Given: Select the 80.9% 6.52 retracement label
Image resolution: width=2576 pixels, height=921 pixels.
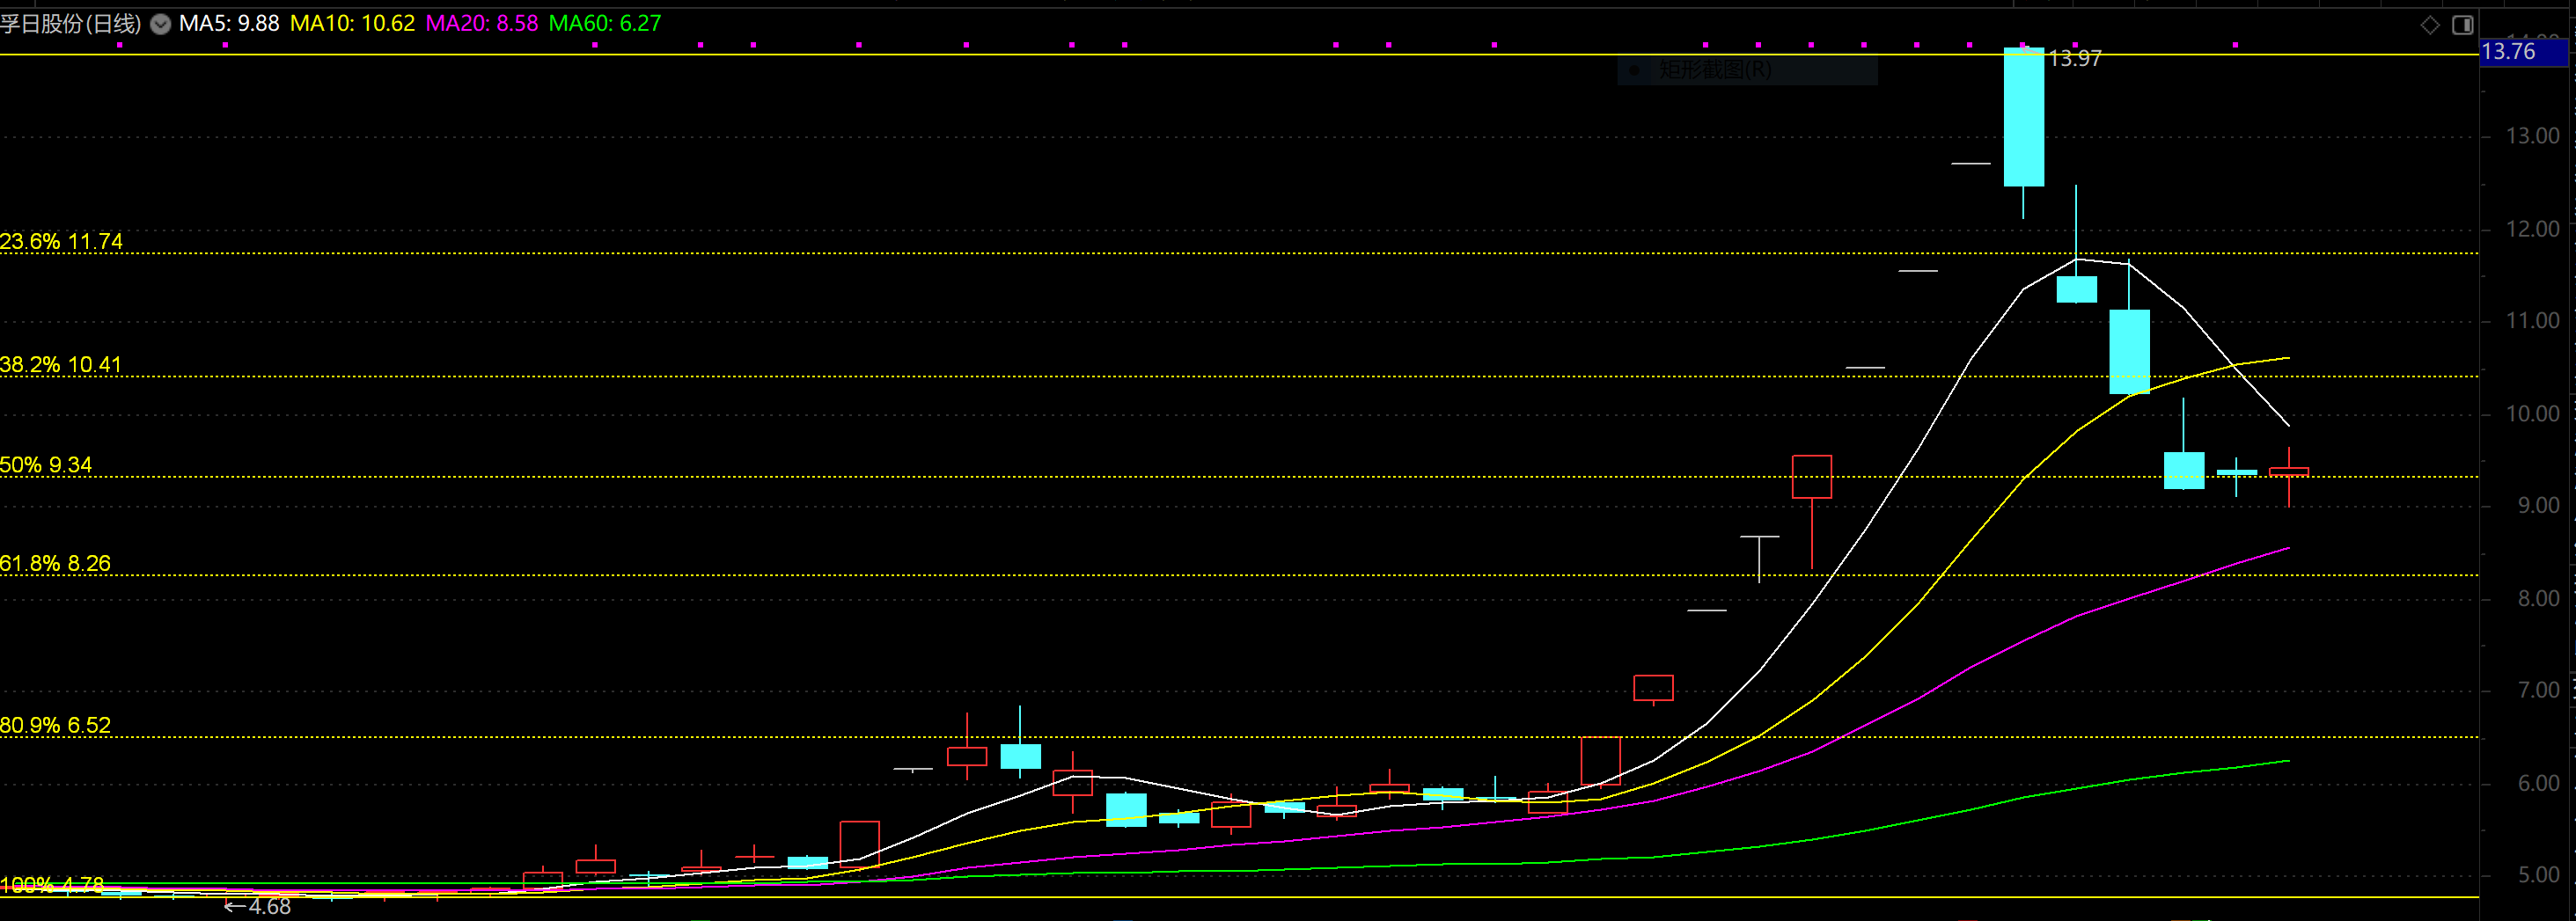Looking at the screenshot, I should click(x=55, y=725).
